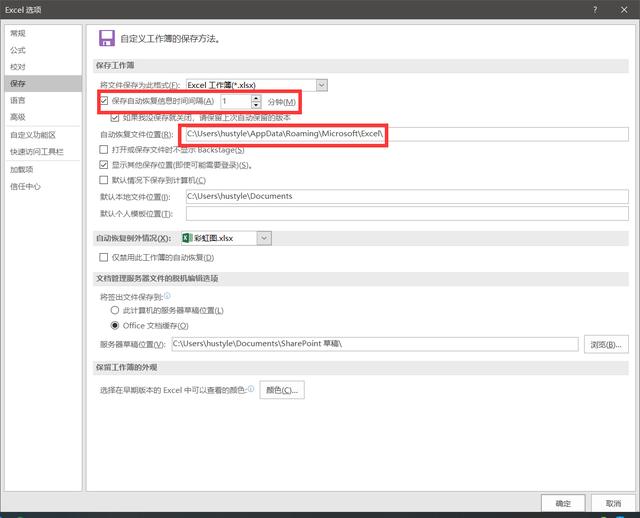Click the 默认个人模板位置 text field

[x=407, y=213]
